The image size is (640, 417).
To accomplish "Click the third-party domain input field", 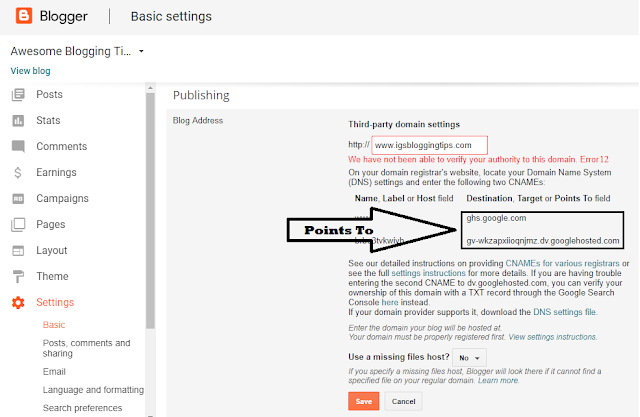I will (429, 145).
